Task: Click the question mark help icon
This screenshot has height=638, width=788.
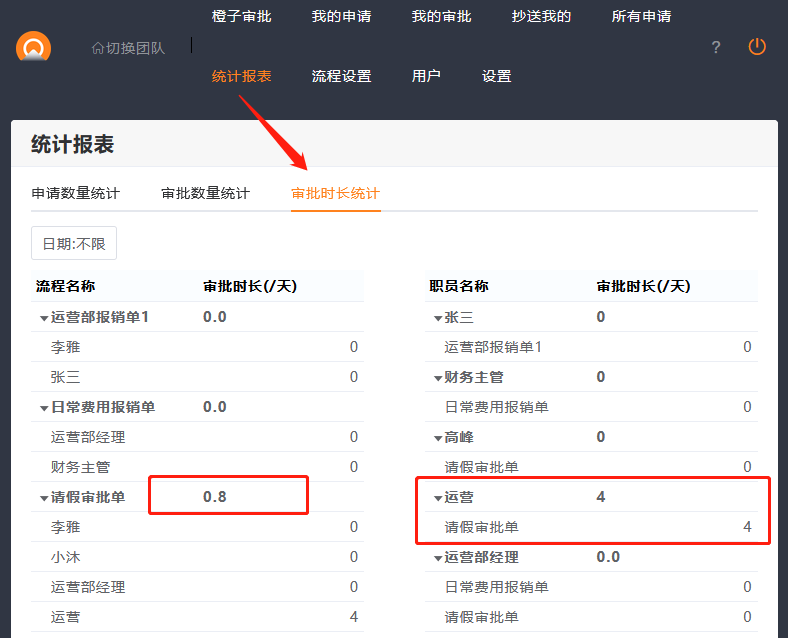Action: [716, 47]
